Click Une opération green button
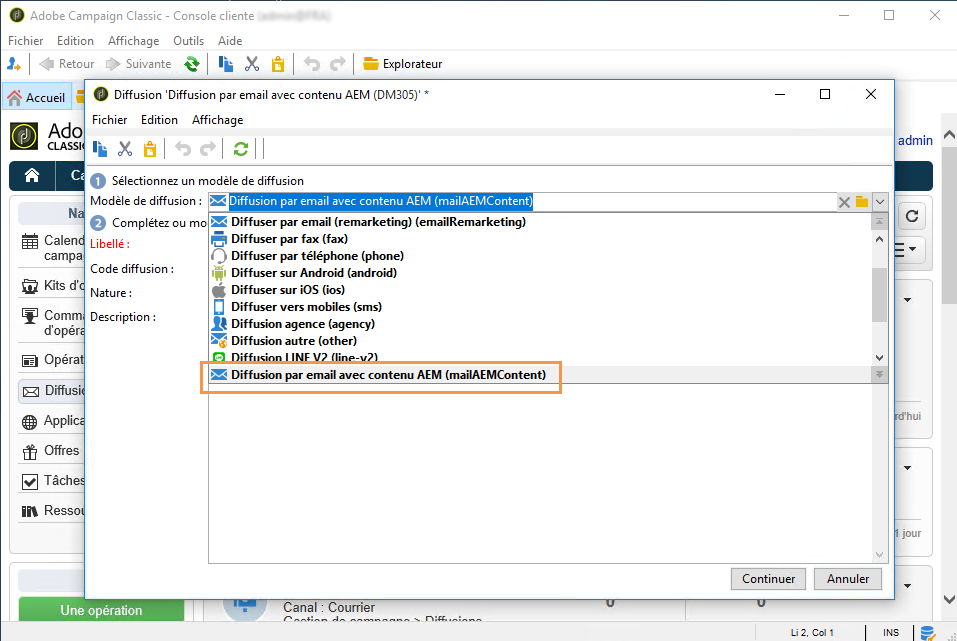Viewport: 957px width, 641px height. (101, 610)
